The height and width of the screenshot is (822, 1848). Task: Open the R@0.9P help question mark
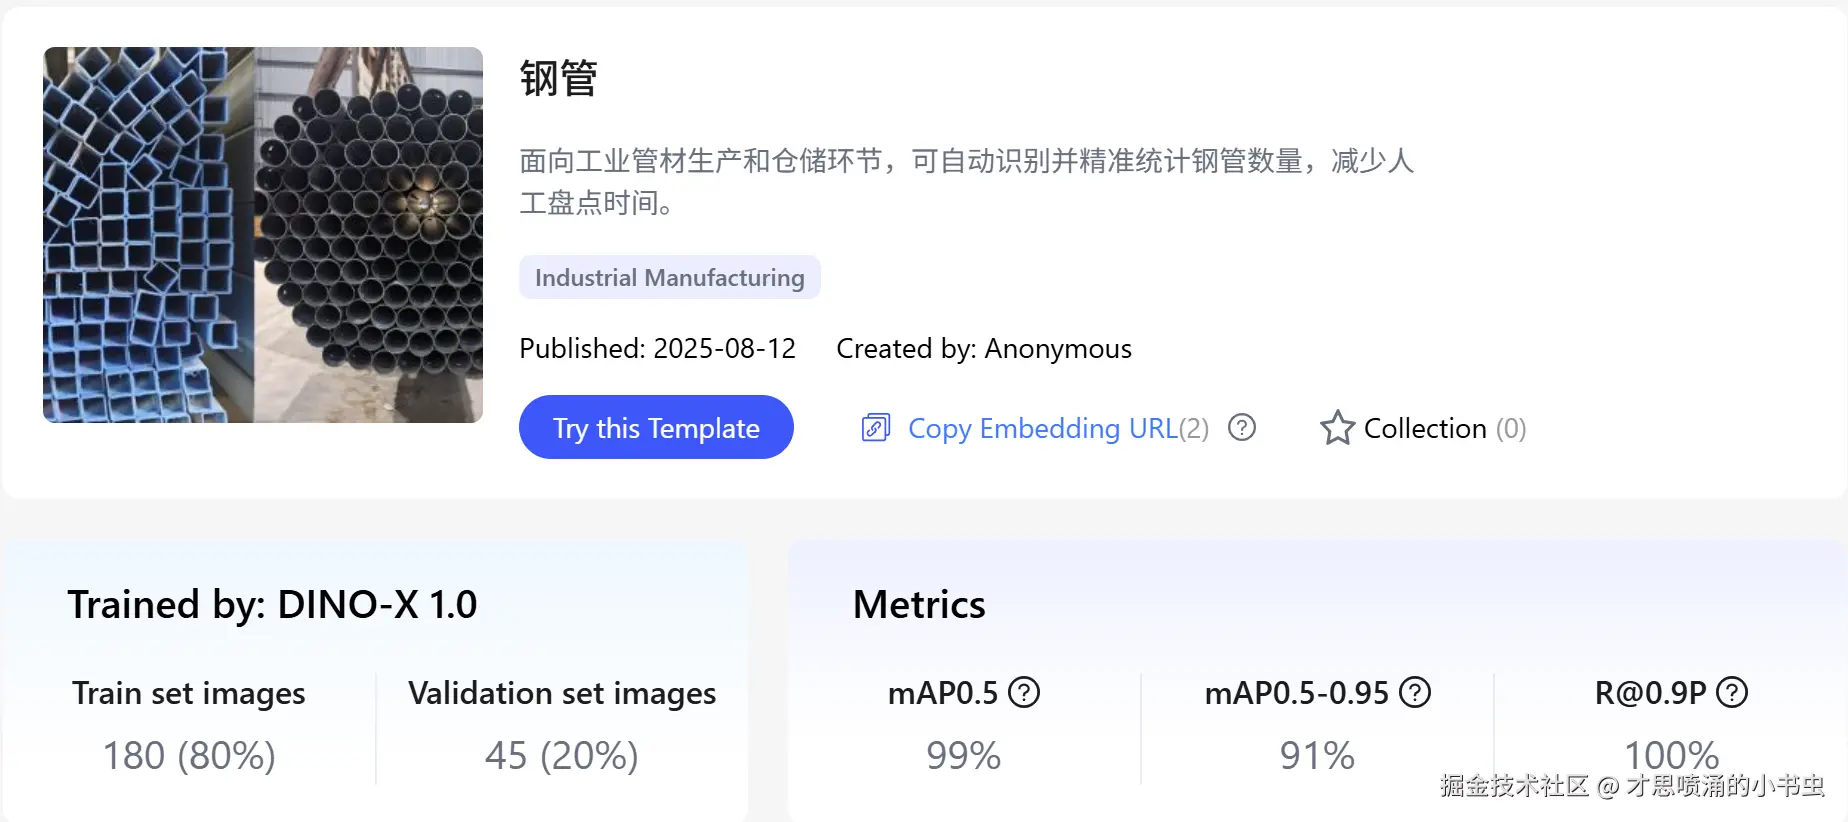tap(1732, 692)
